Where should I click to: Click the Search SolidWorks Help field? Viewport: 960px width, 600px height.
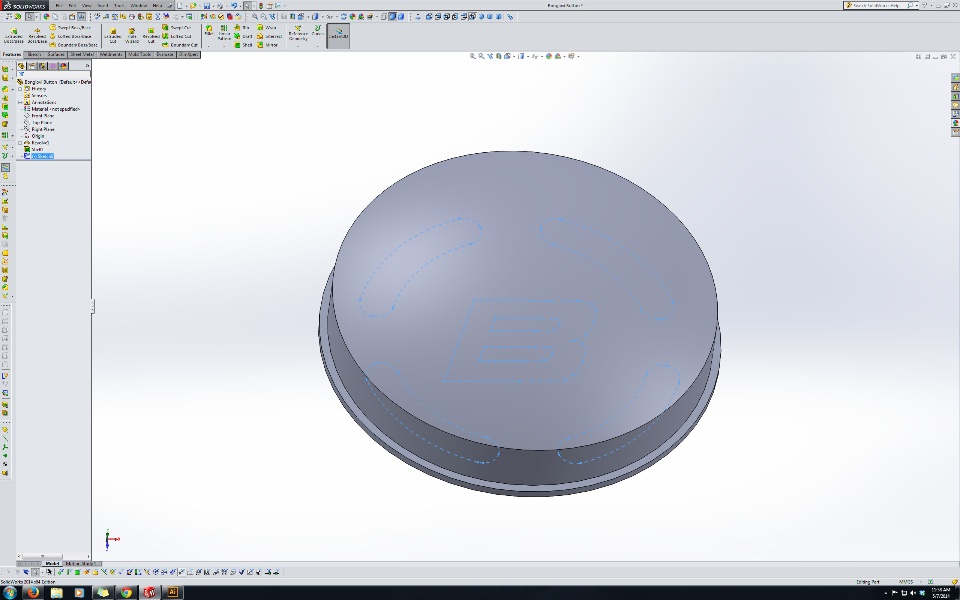[879, 5]
